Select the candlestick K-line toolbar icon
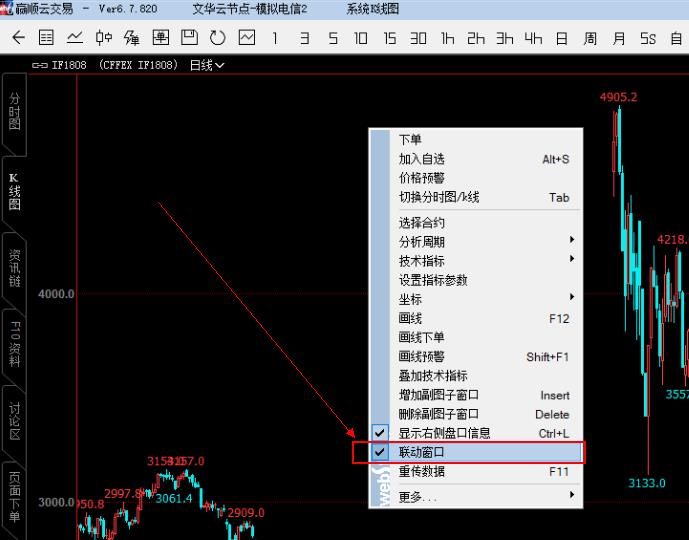Image resolution: width=689 pixels, height=540 pixels. point(103,38)
